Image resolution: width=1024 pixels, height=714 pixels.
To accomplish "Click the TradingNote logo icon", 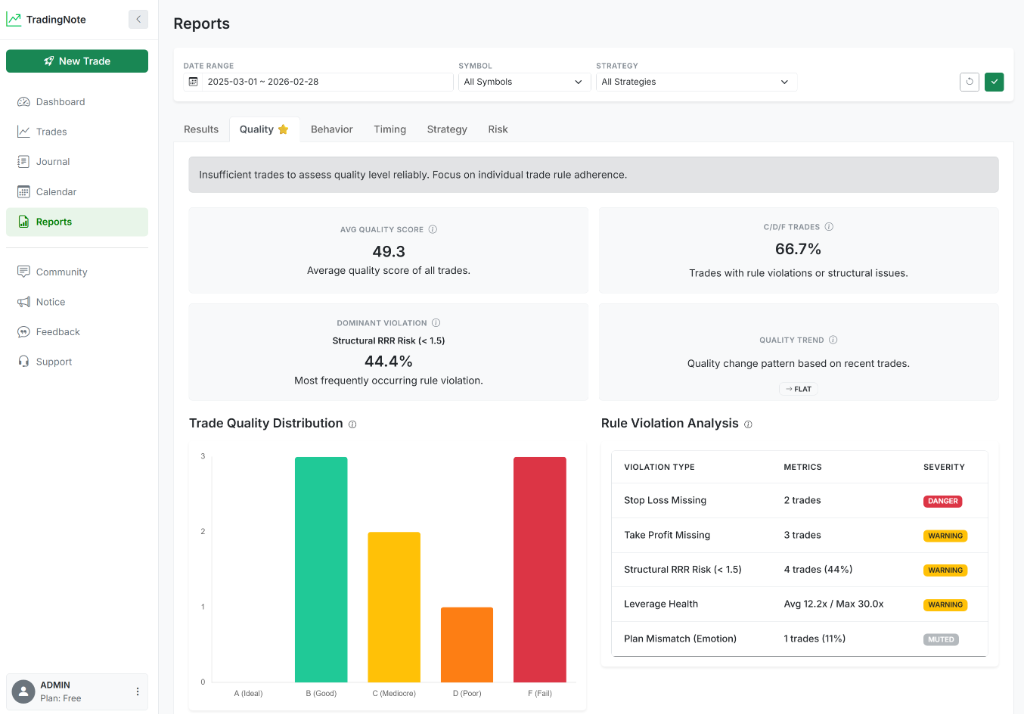I will (x=14, y=20).
